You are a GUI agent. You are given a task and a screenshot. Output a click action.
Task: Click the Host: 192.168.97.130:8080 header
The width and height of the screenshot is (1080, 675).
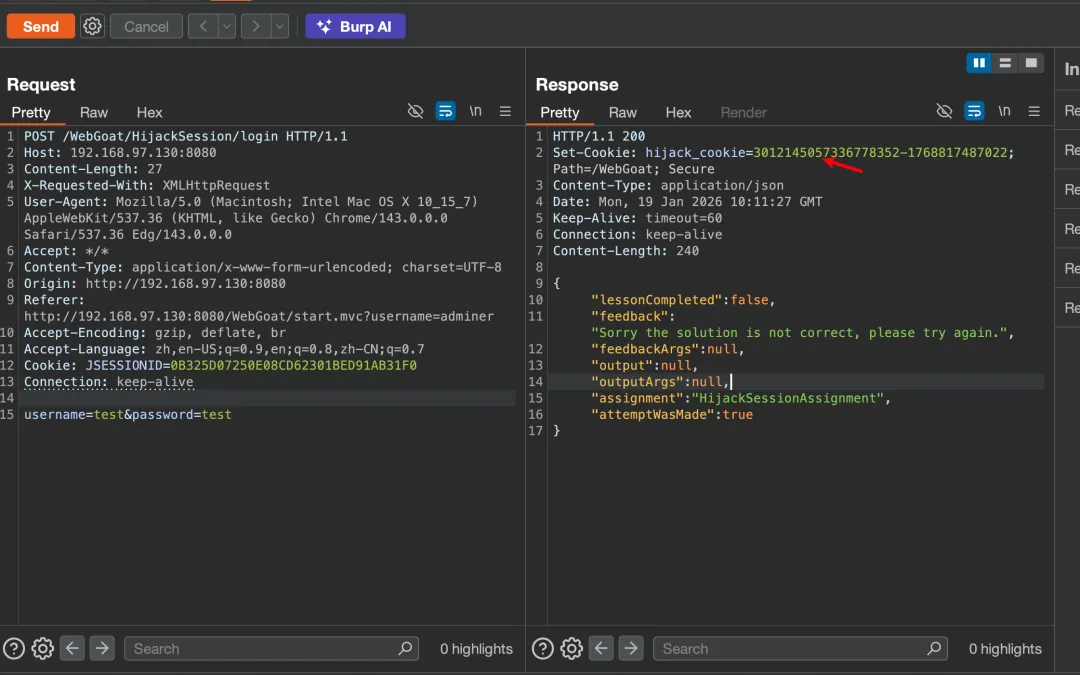(120, 153)
